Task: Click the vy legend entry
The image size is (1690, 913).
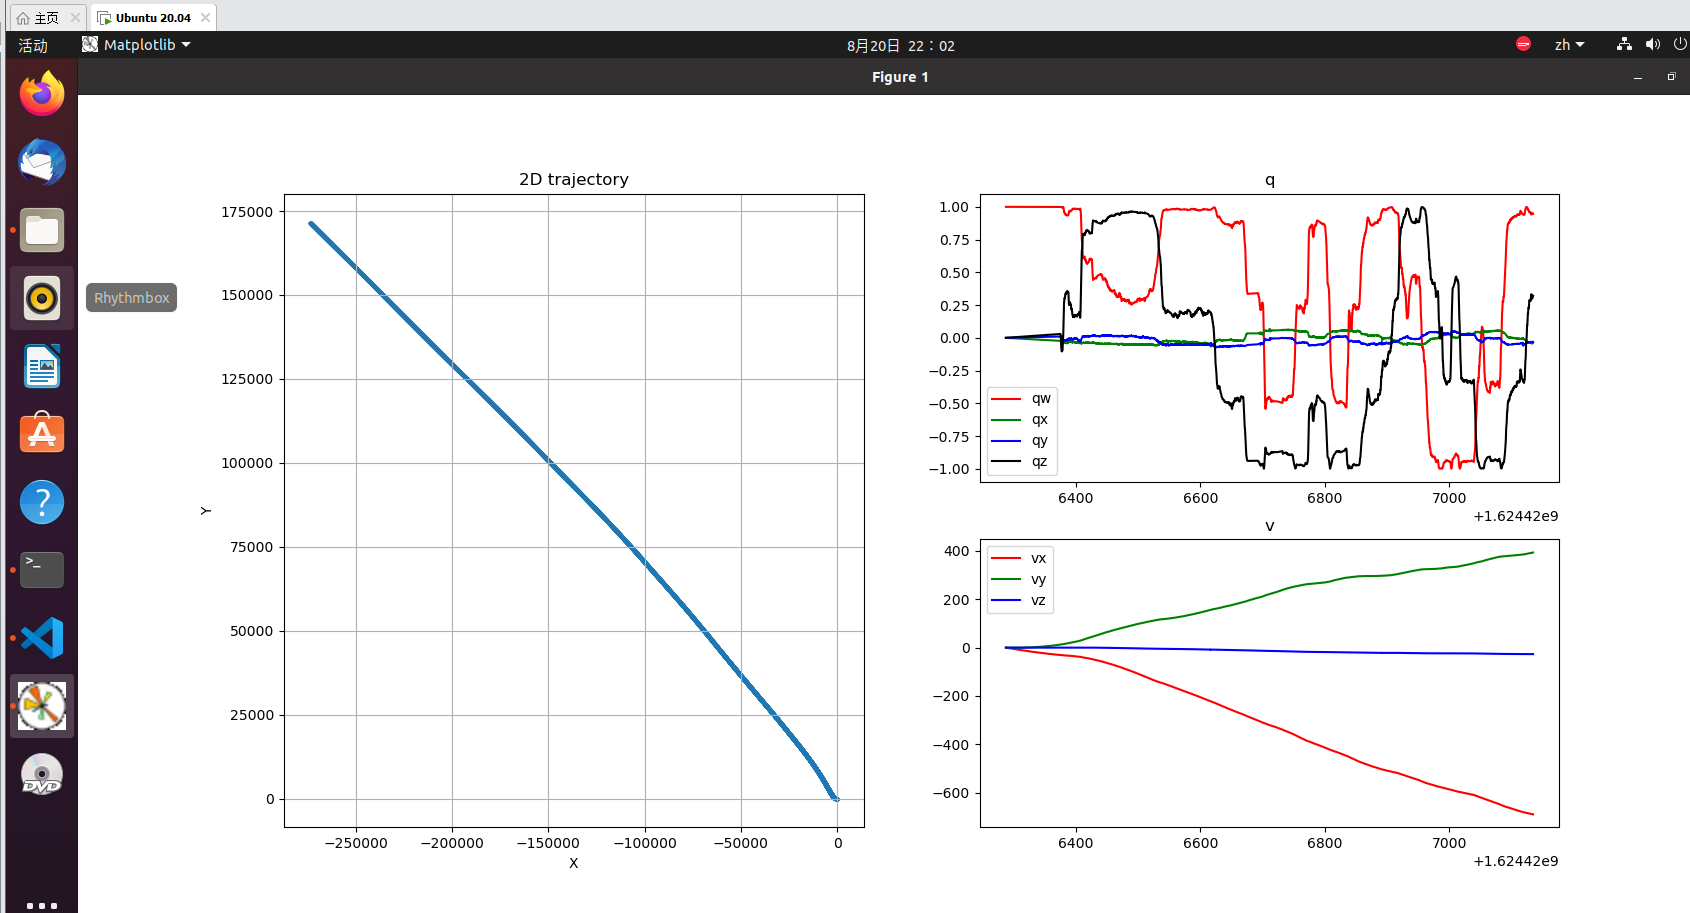Action: [x=1020, y=579]
